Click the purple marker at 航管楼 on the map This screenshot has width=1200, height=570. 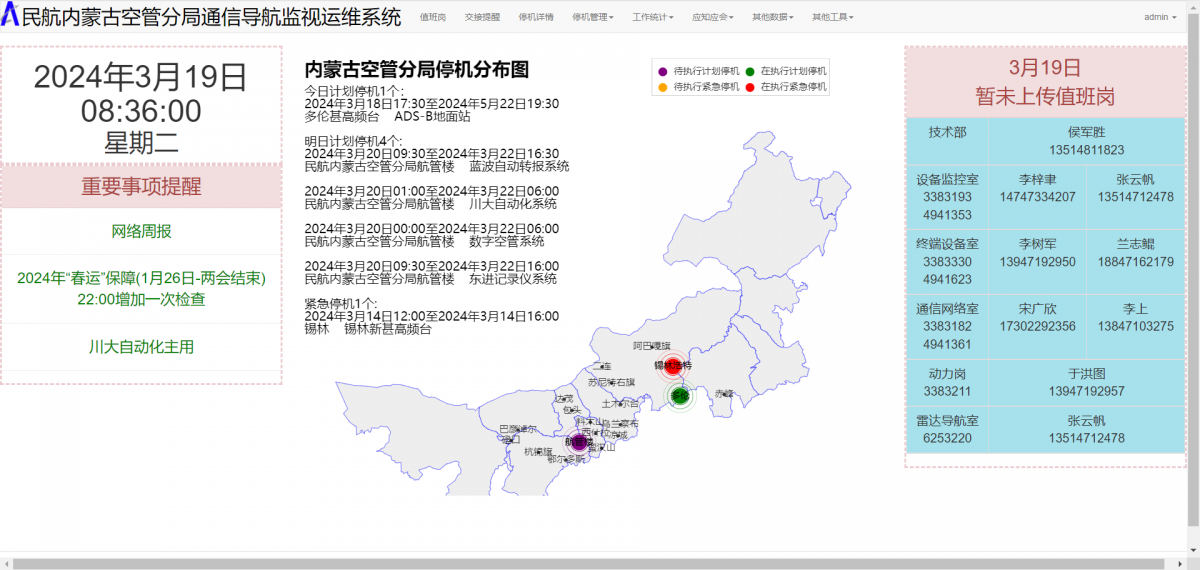578,442
